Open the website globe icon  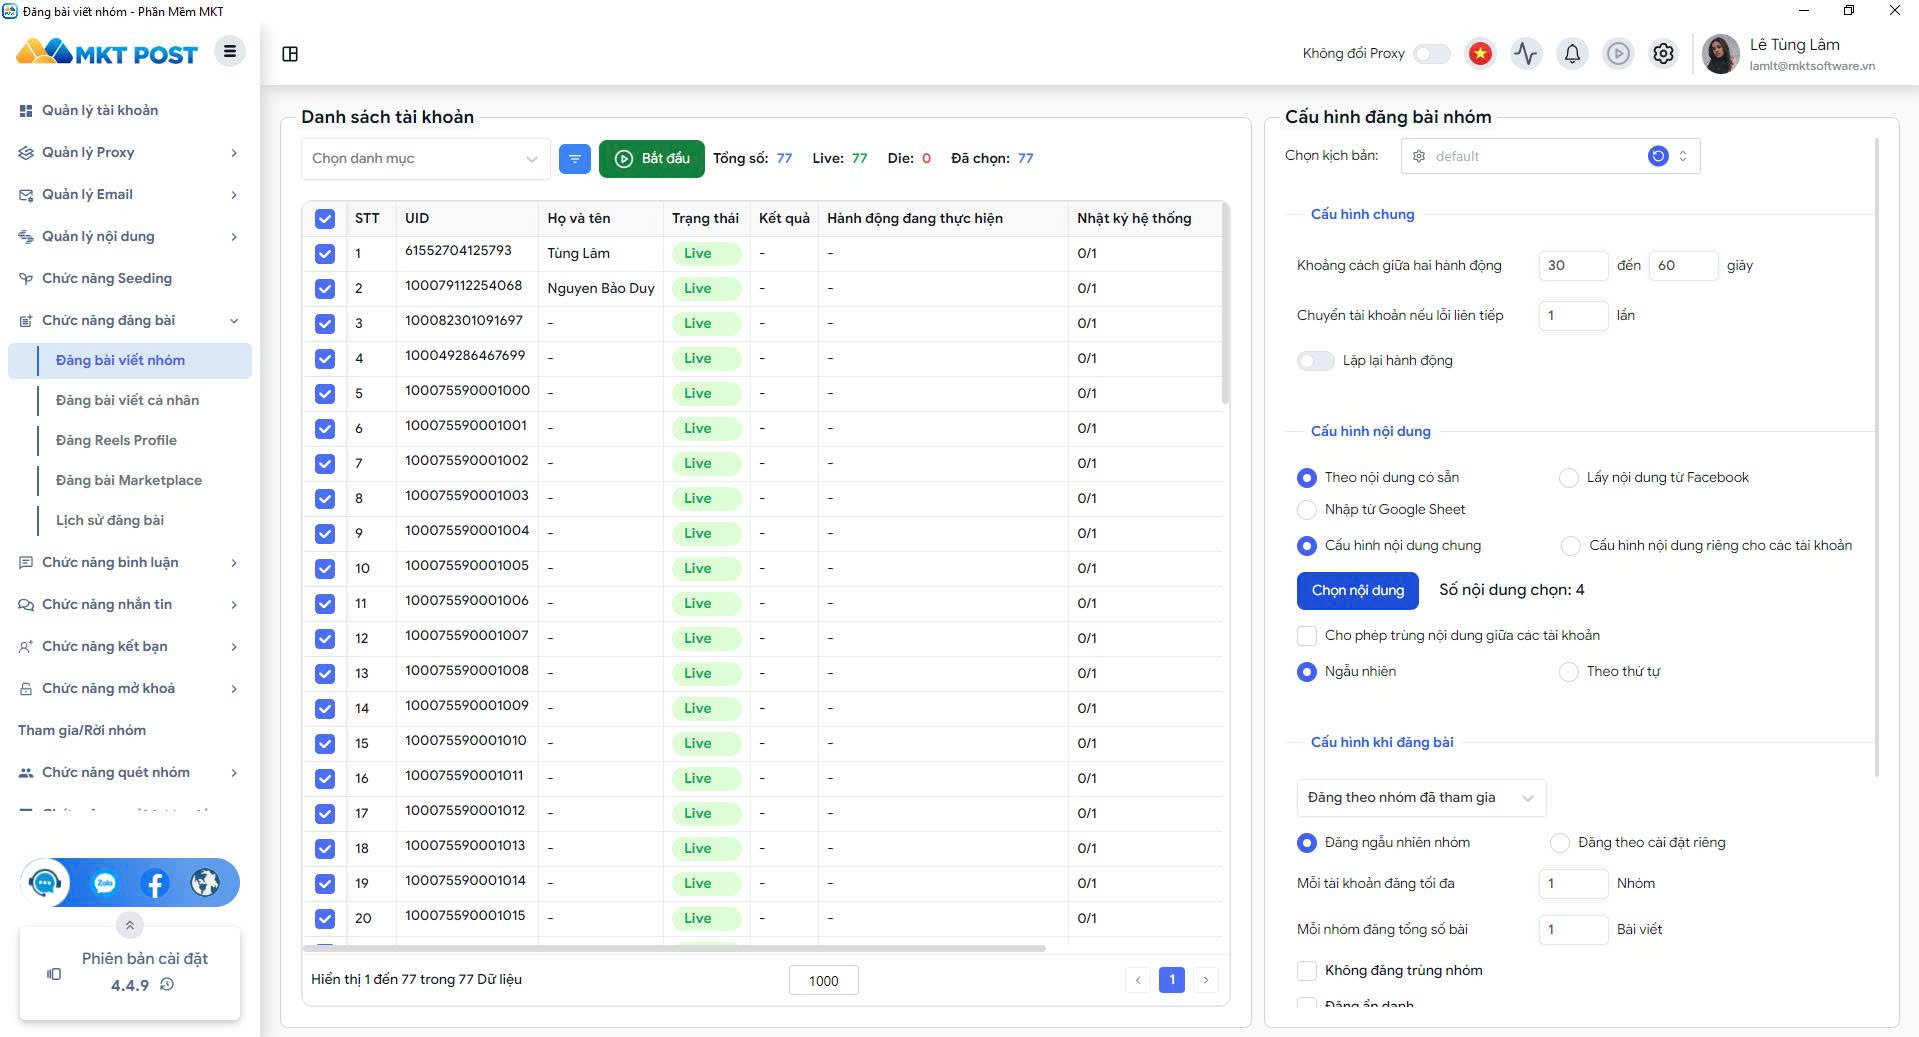coord(205,883)
